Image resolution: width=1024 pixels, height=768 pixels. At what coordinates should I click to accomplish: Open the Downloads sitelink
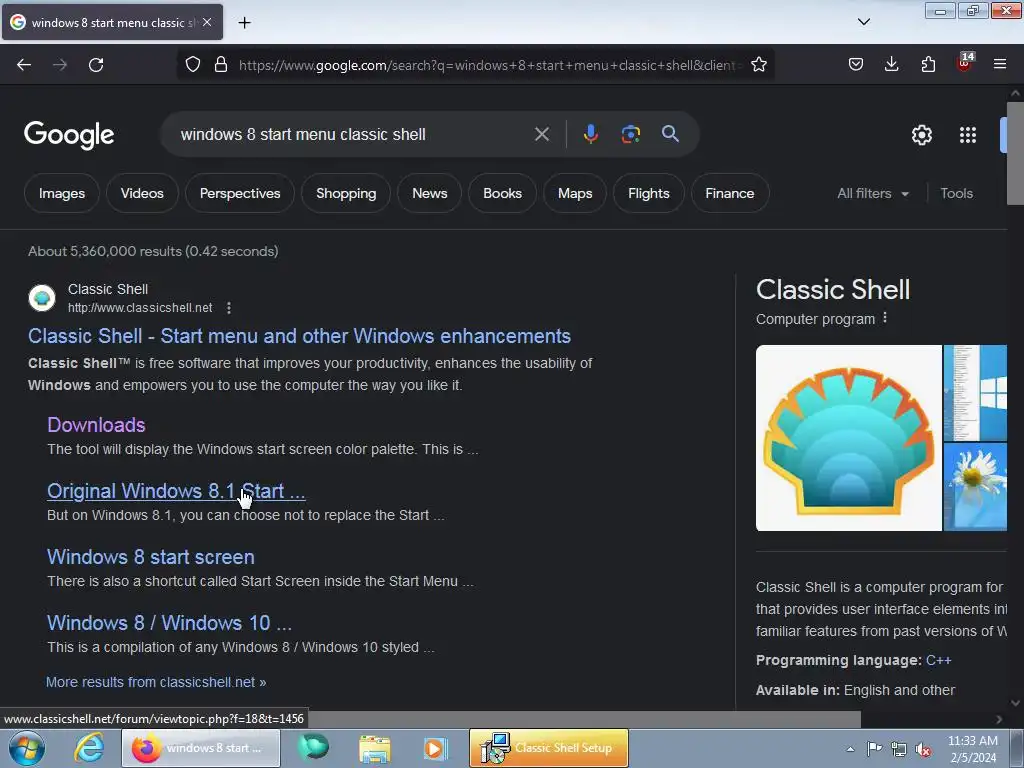tap(96, 424)
